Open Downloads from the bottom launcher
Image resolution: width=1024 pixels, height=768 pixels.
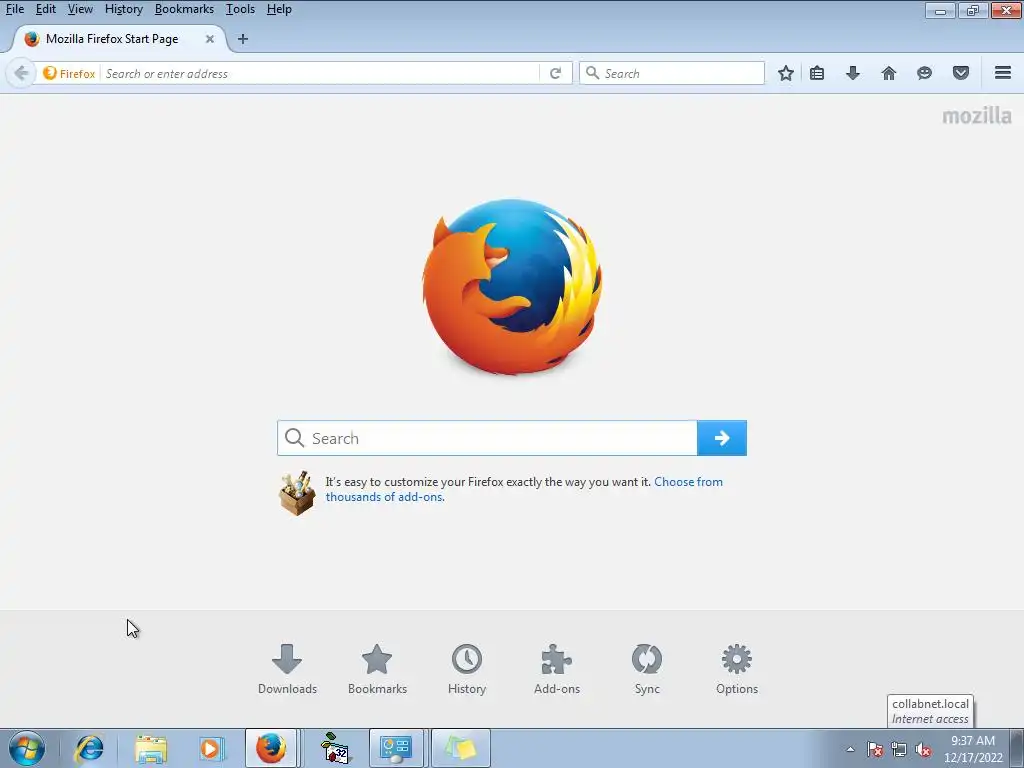[287, 669]
